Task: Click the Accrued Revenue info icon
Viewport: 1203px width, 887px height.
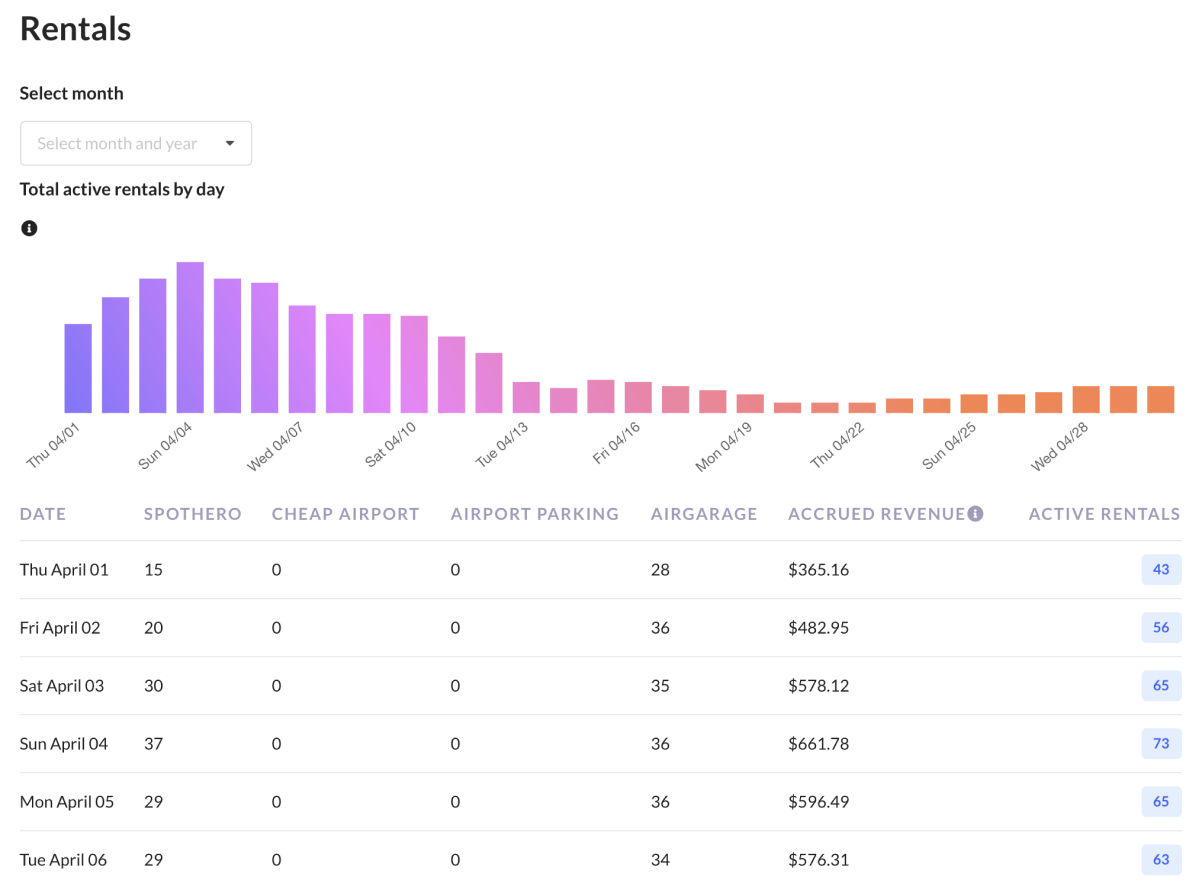Action: click(975, 514)
